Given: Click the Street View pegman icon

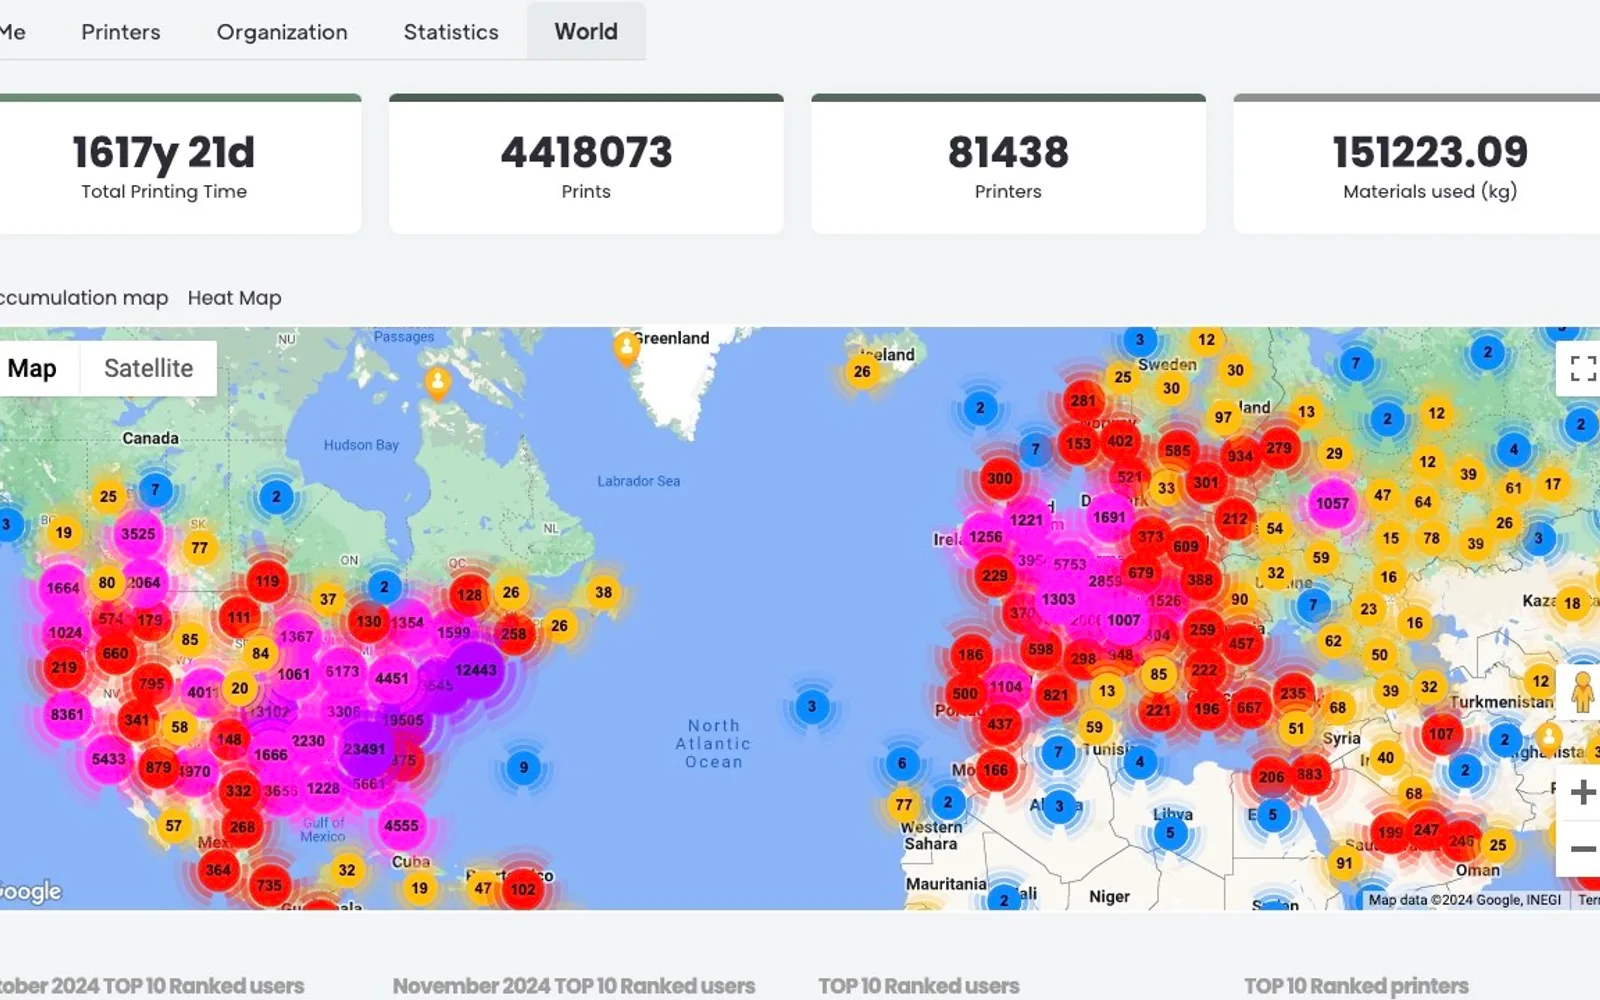Looking at the screenshot, I should pos(1582,691).
